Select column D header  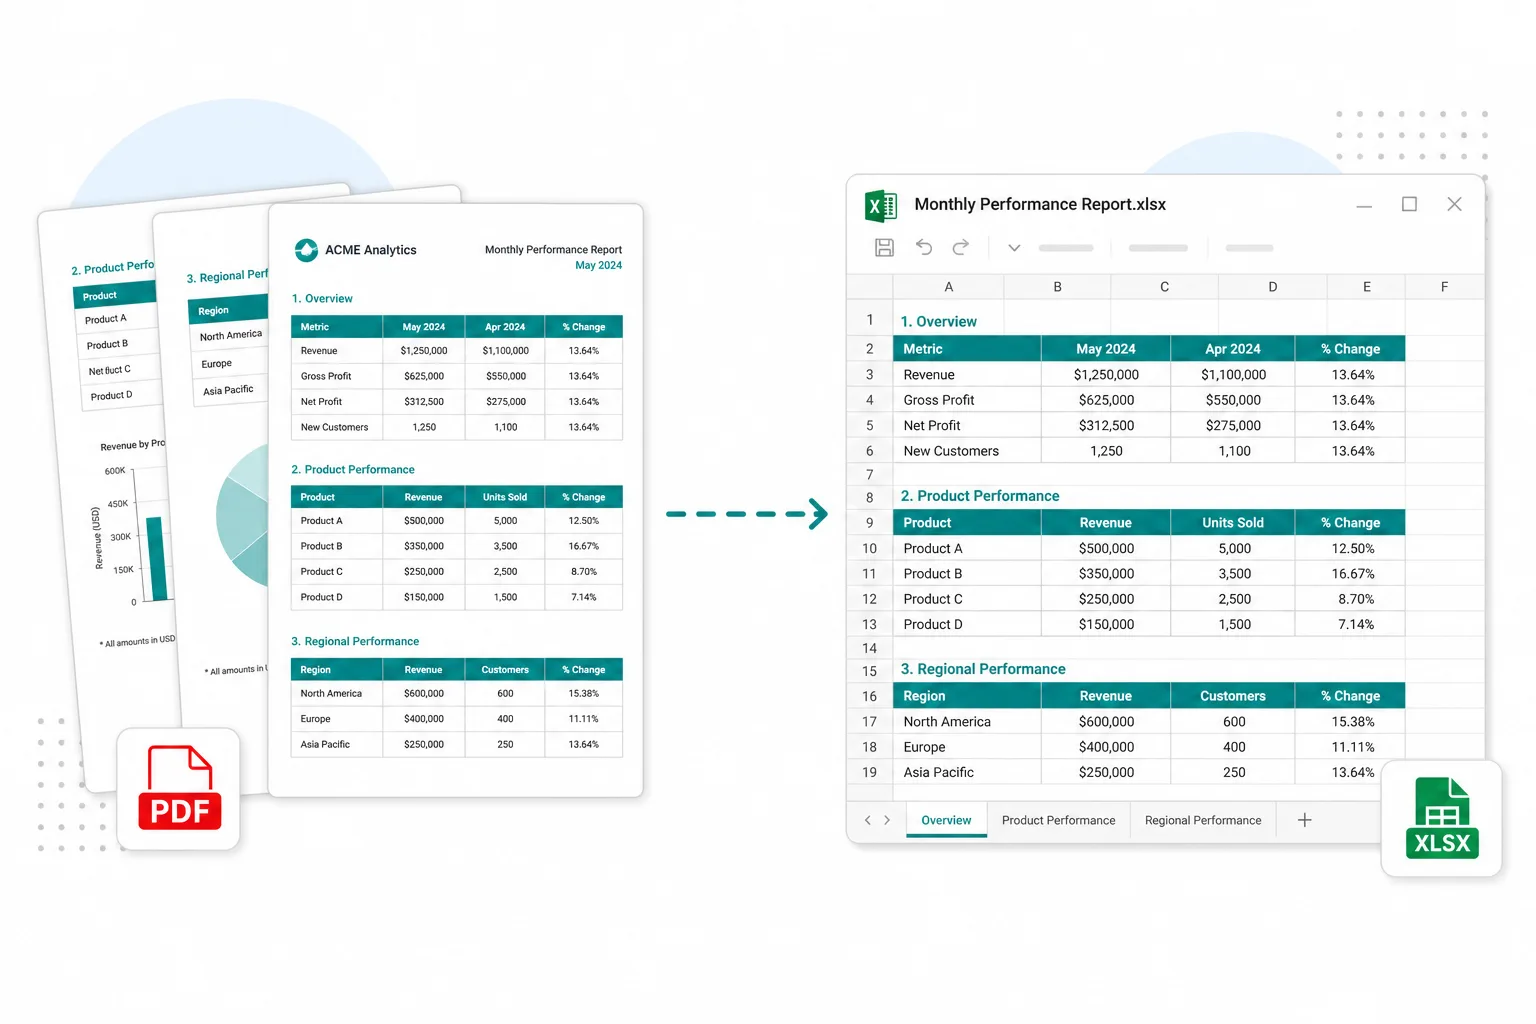[x=1272, y=287]
